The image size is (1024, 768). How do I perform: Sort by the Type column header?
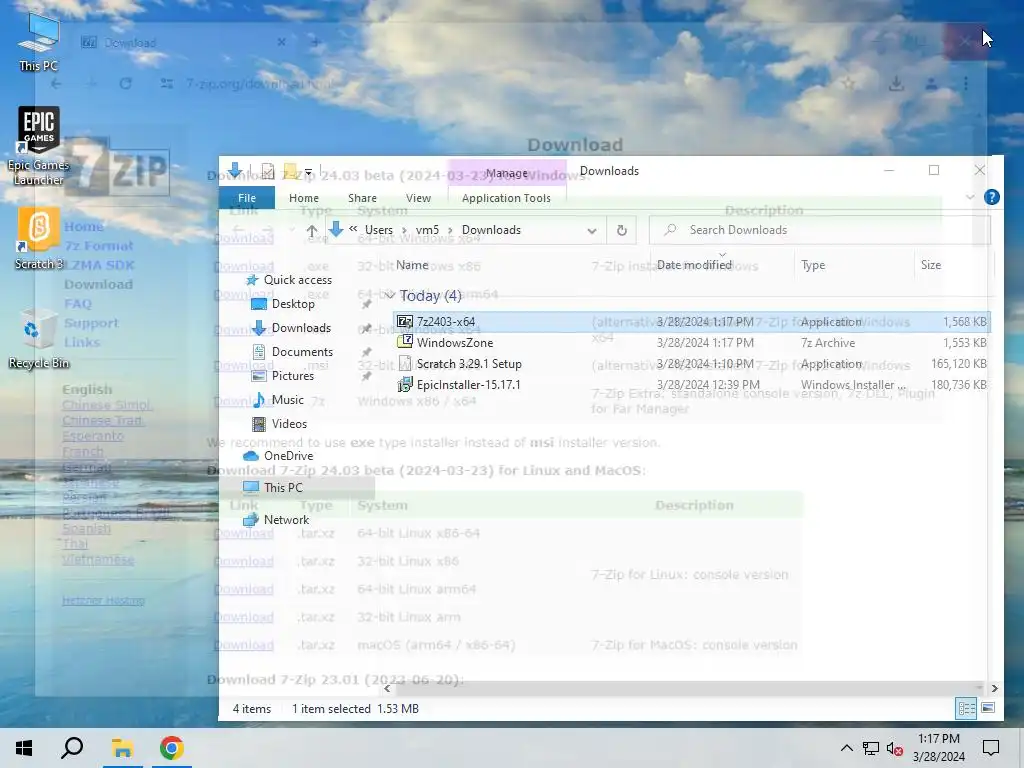[813, 265]
